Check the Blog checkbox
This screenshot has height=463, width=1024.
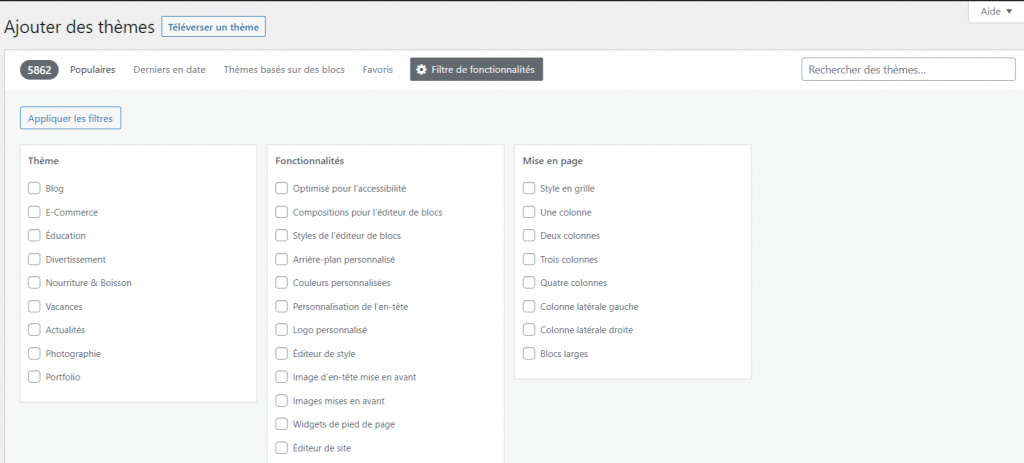tap(34, 188)
